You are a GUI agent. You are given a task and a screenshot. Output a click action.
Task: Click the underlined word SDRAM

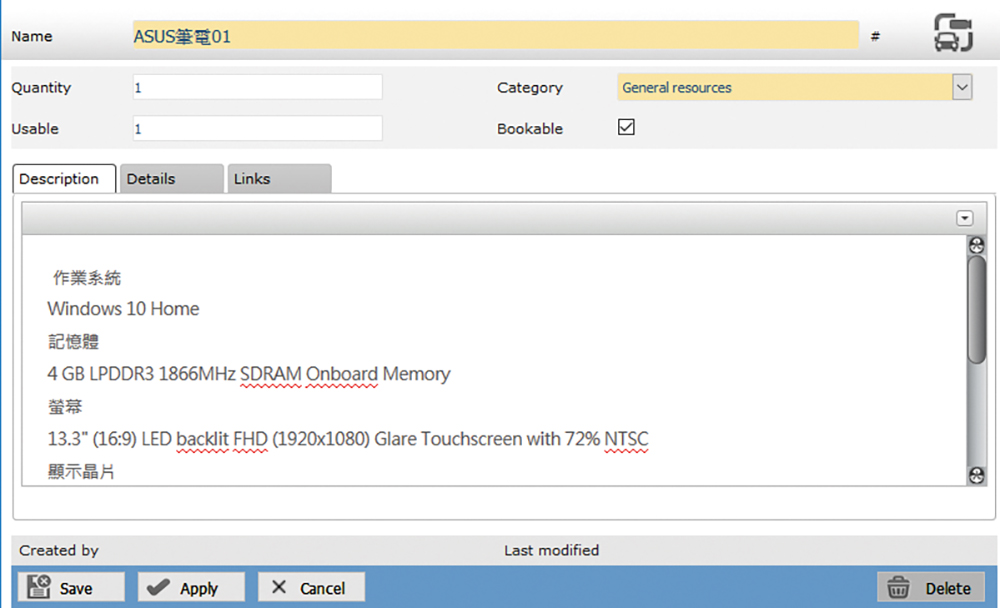pos(270,374)
